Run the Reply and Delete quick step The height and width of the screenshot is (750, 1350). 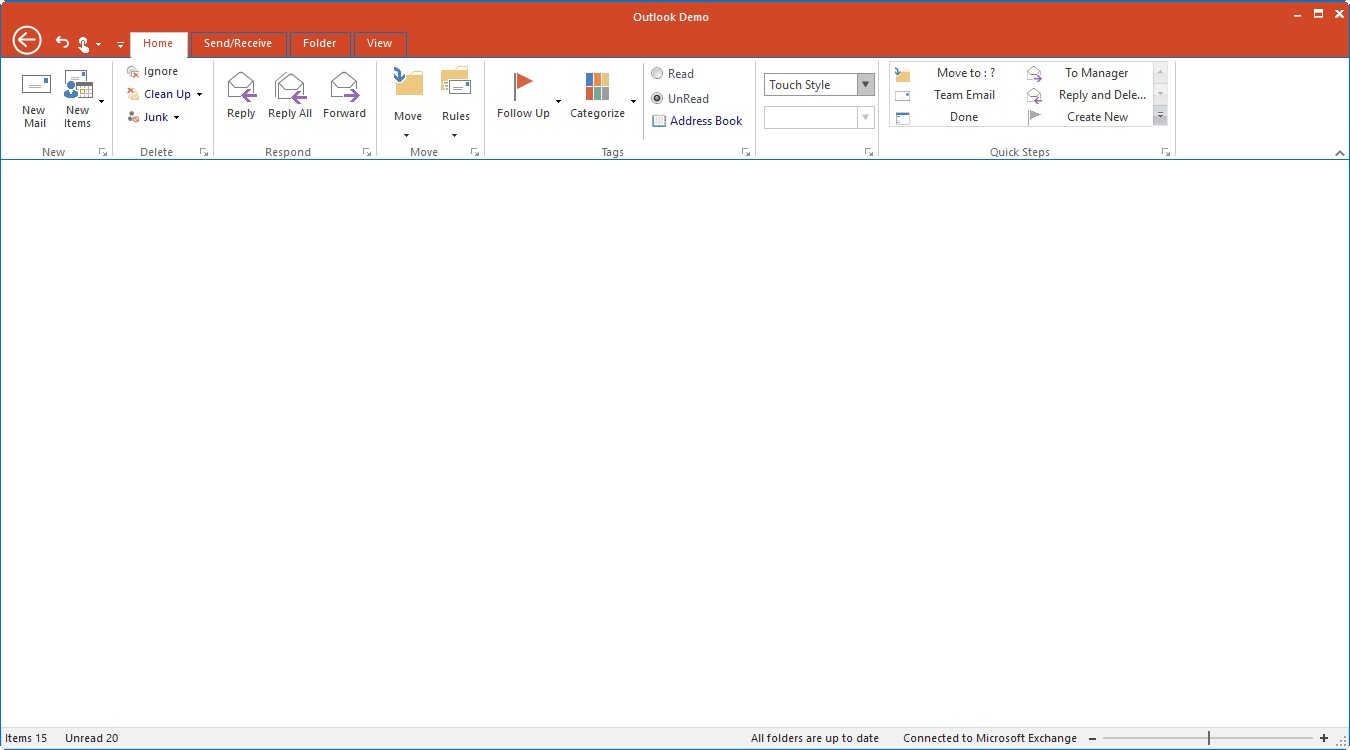tap(1088, 95)
